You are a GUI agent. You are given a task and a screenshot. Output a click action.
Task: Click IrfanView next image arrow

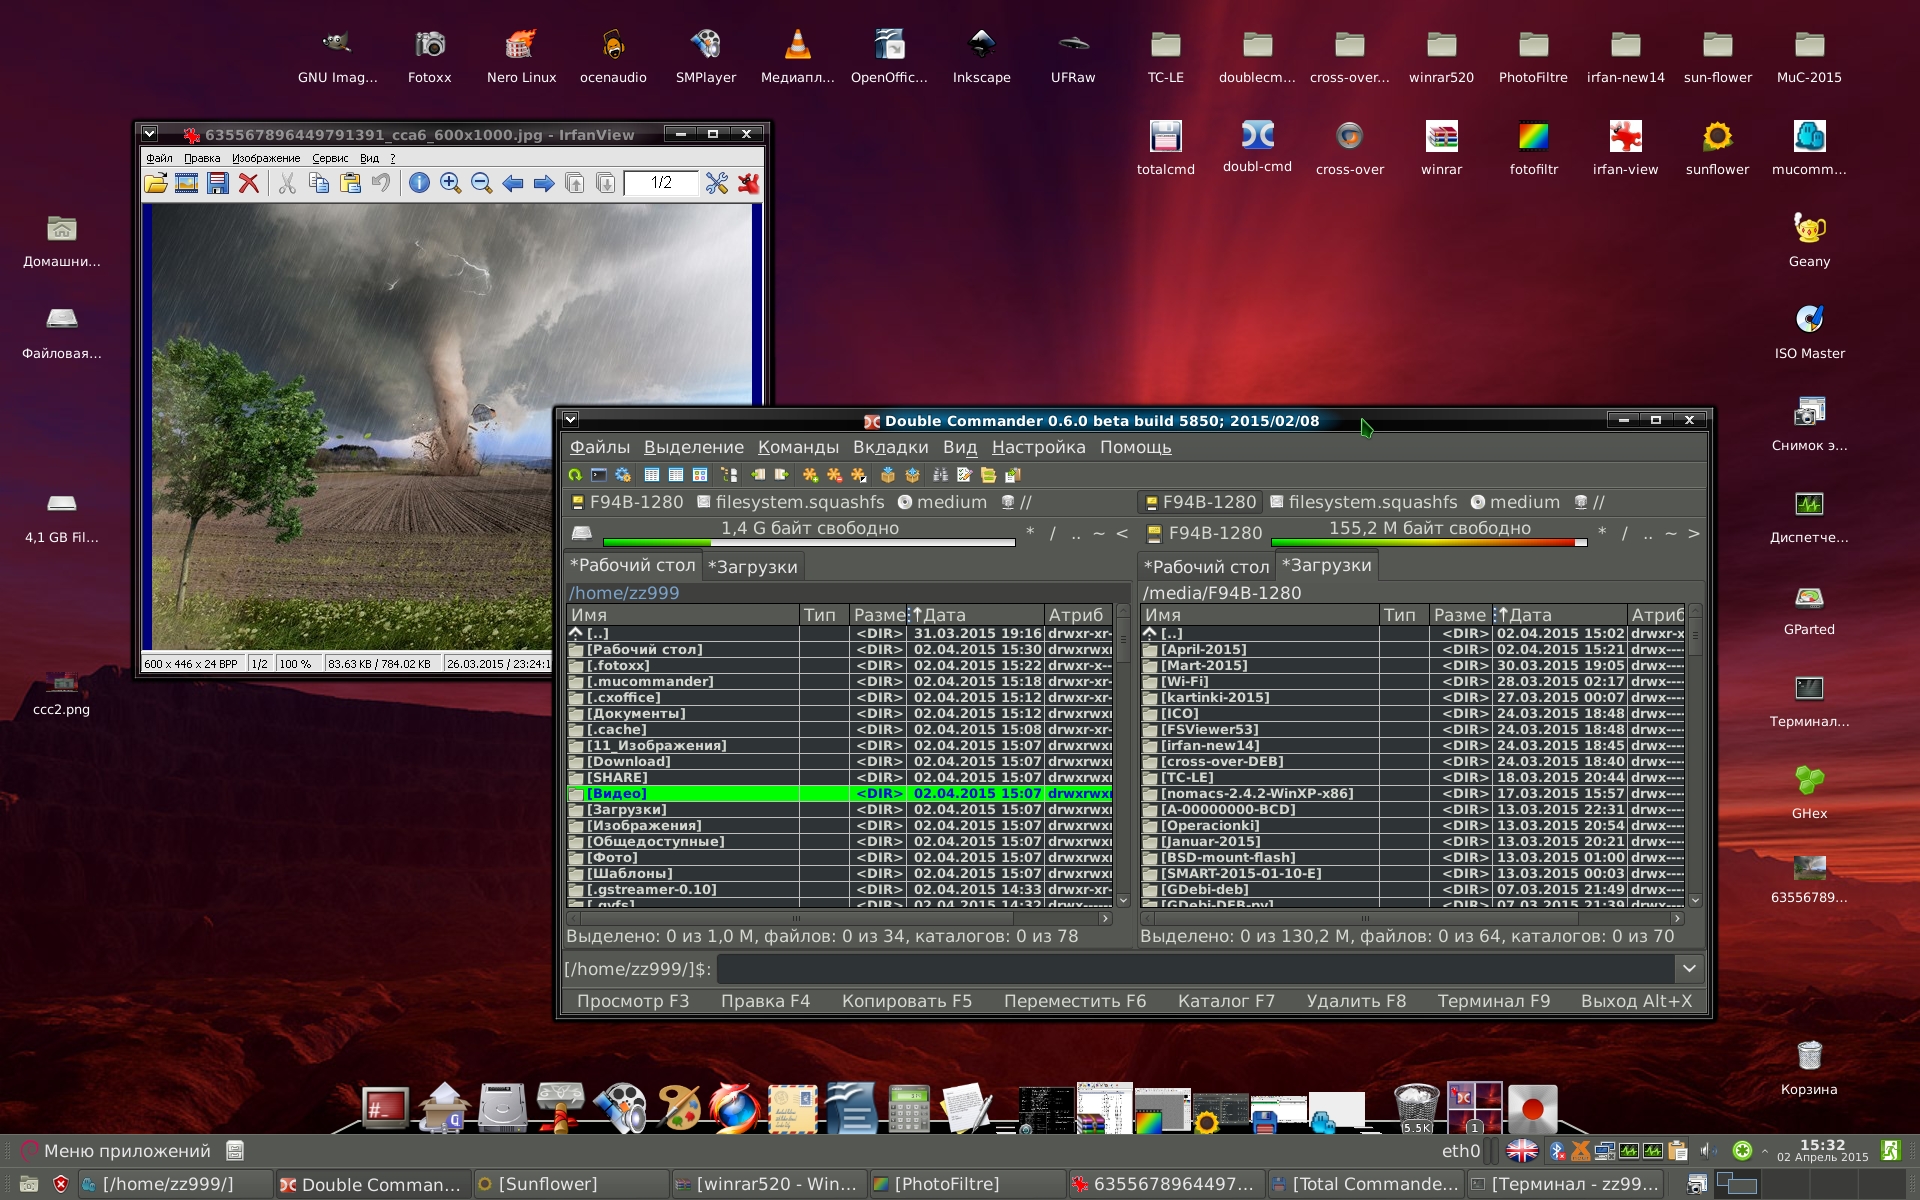(543, 183)
